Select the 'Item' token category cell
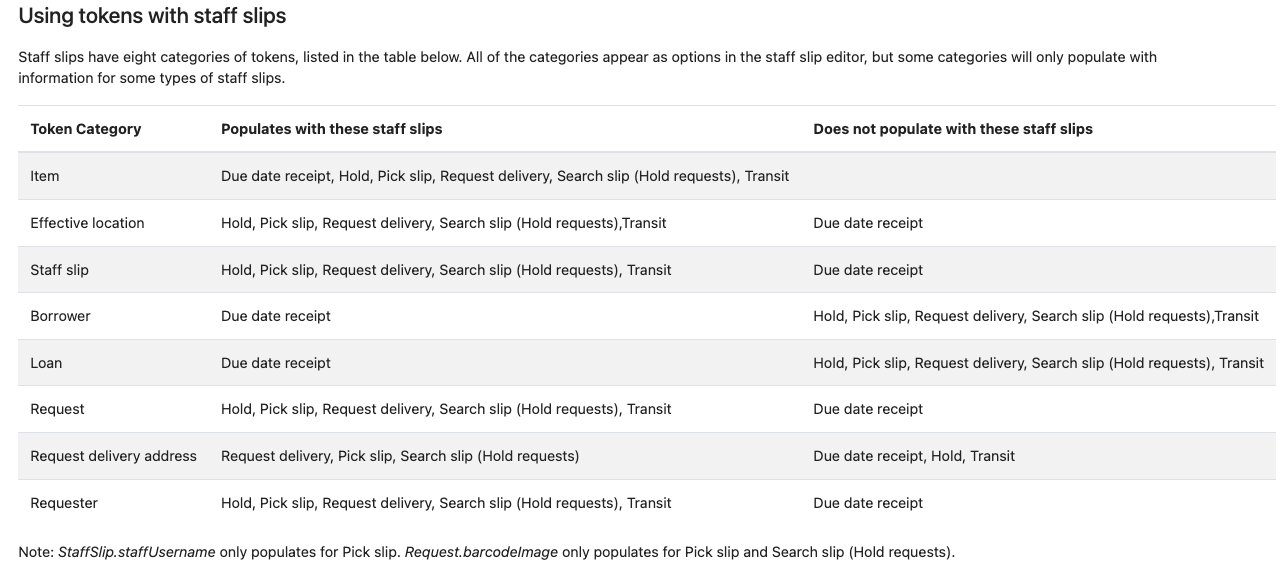 pos(45,176)
